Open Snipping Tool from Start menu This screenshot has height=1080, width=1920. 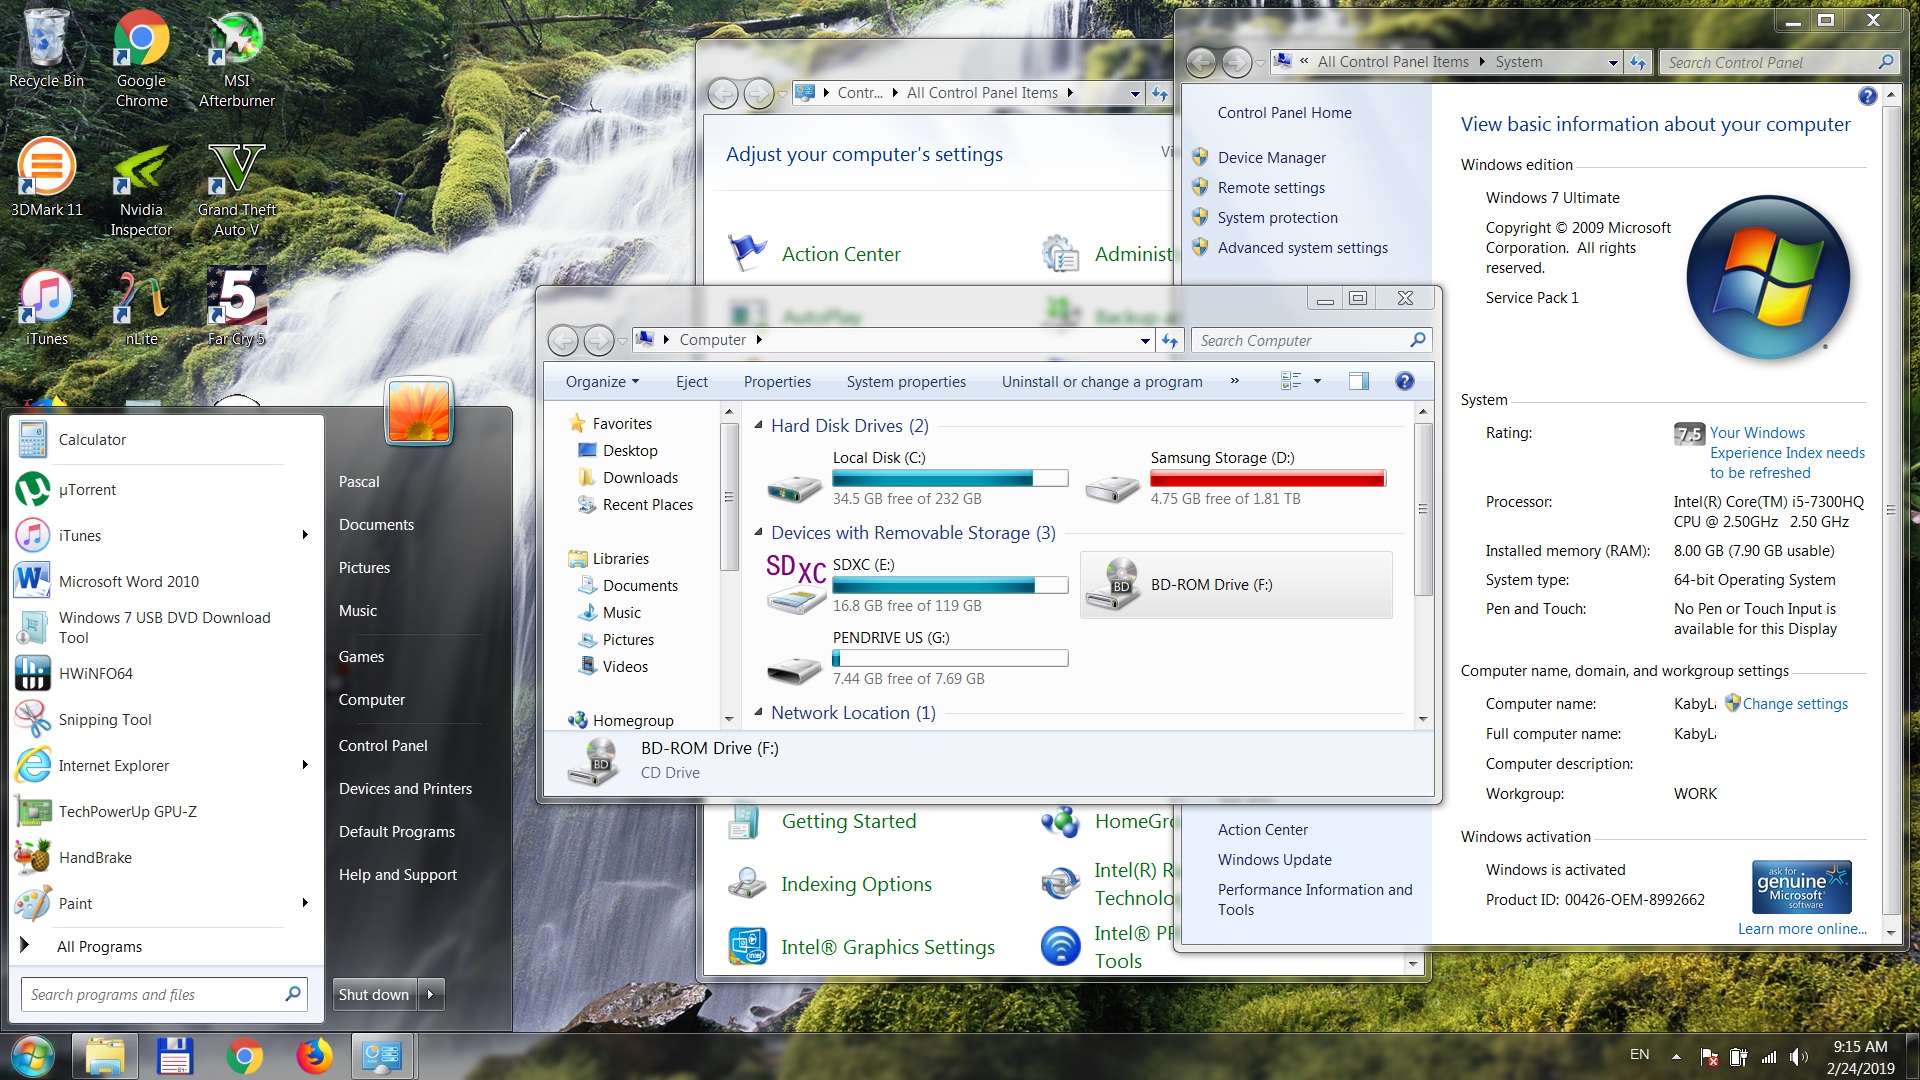(x=105, y=719)
